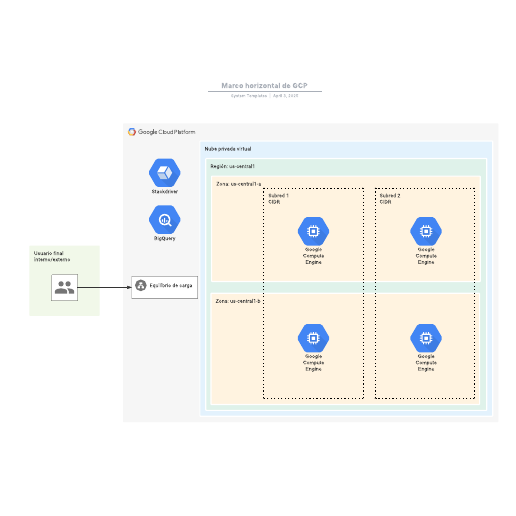516x516 pixels.
Task: Select Compute Engine icon in Subred 2, zone us-central1-a
Action: coord(426,231)
